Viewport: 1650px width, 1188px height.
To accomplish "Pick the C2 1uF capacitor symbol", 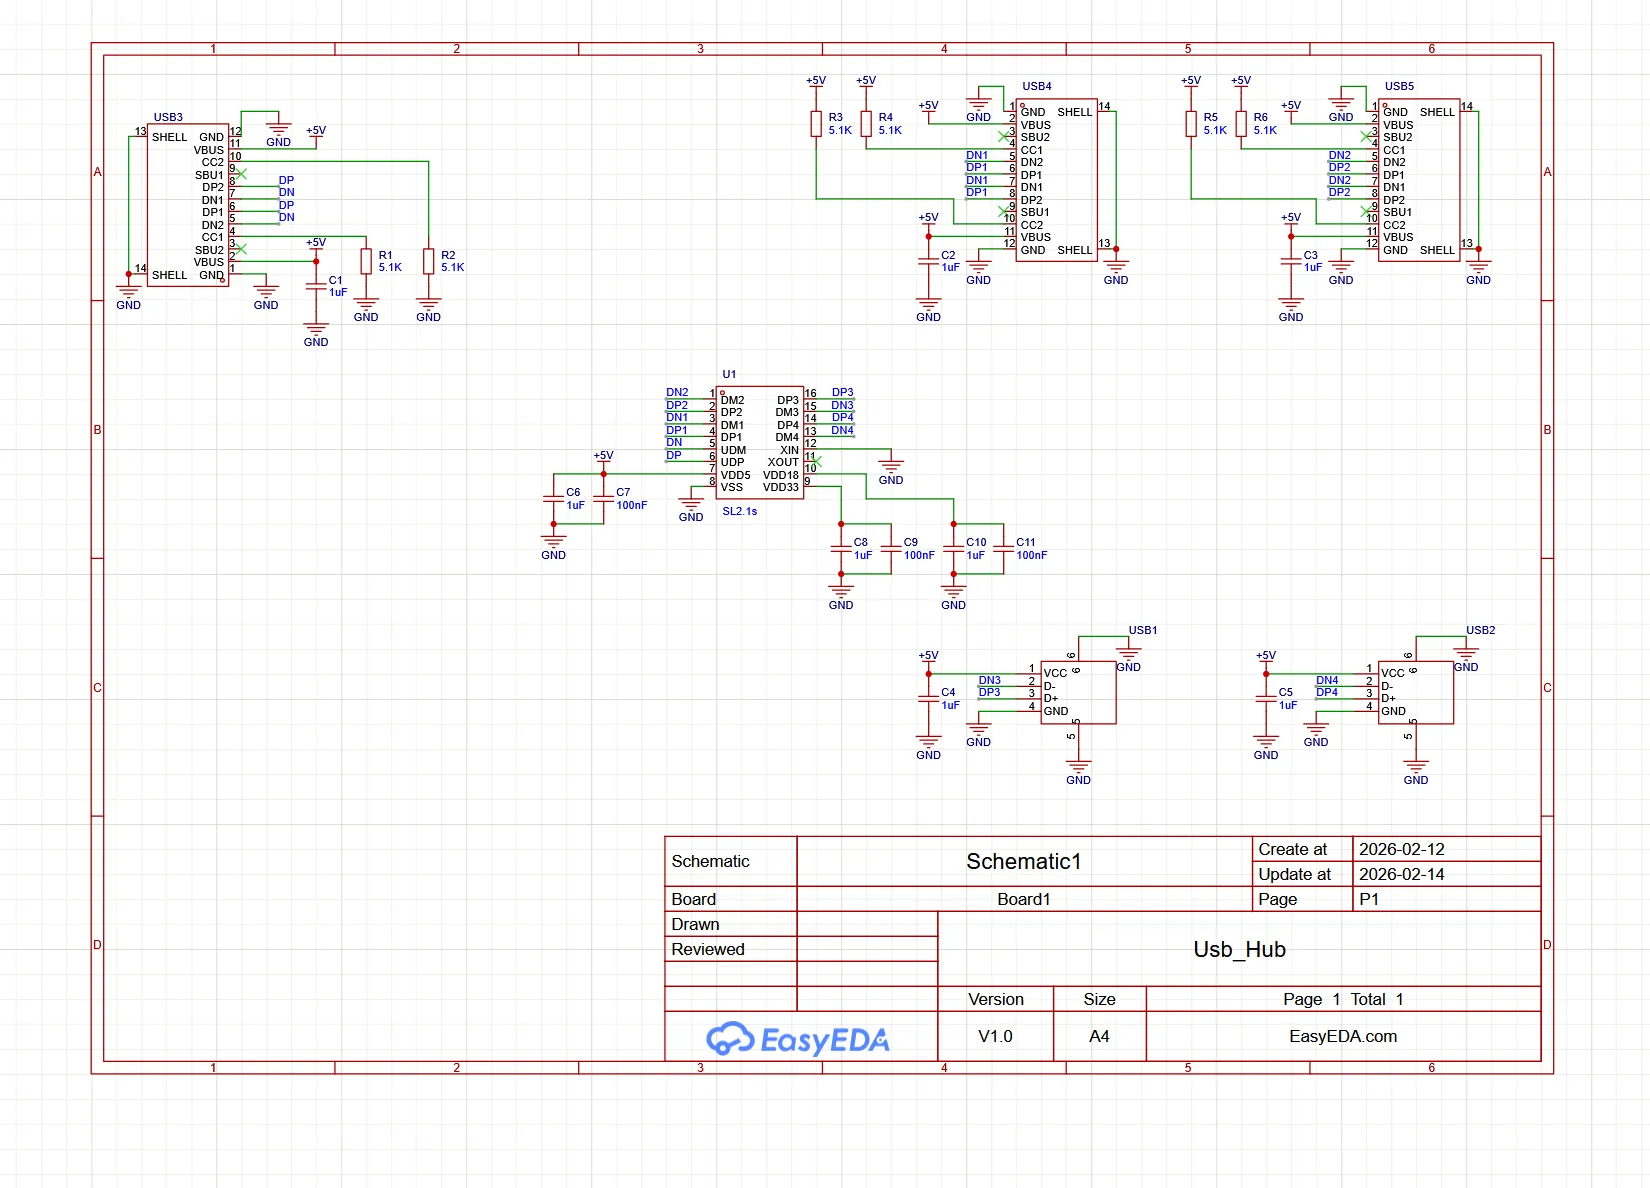I will 928,261.
